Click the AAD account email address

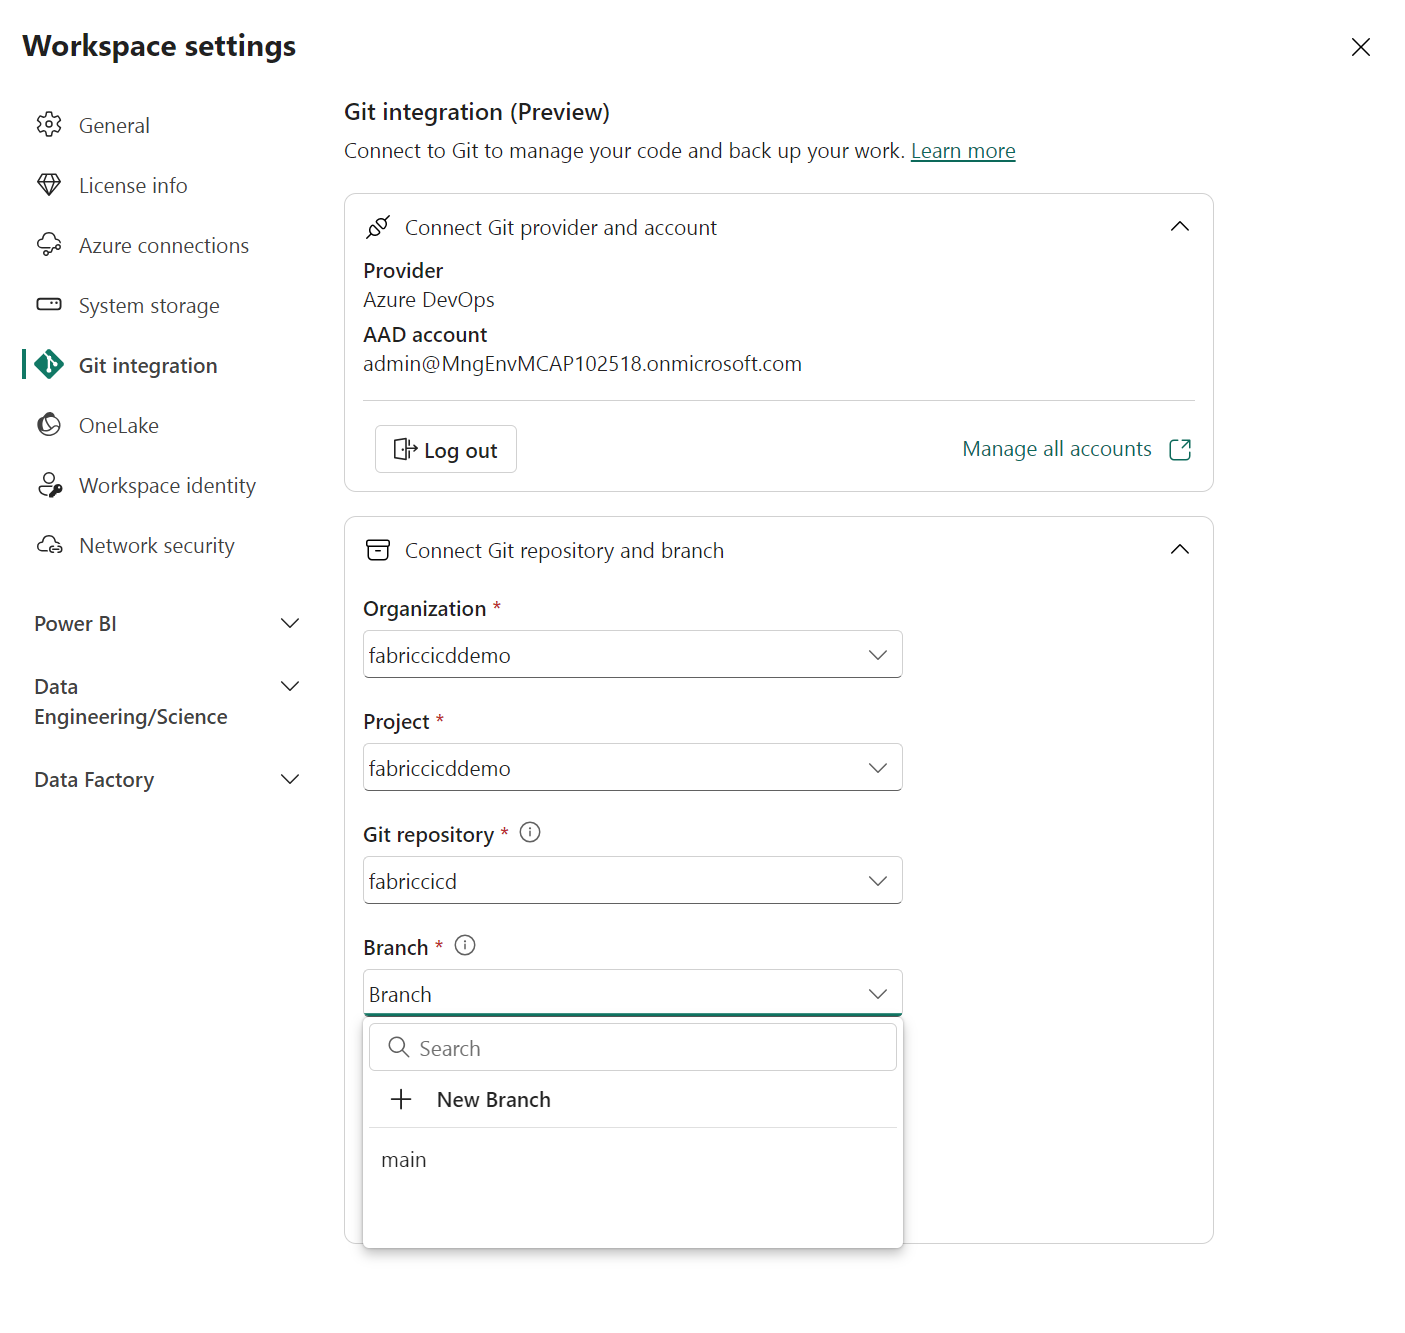click(x=582, y=364)
